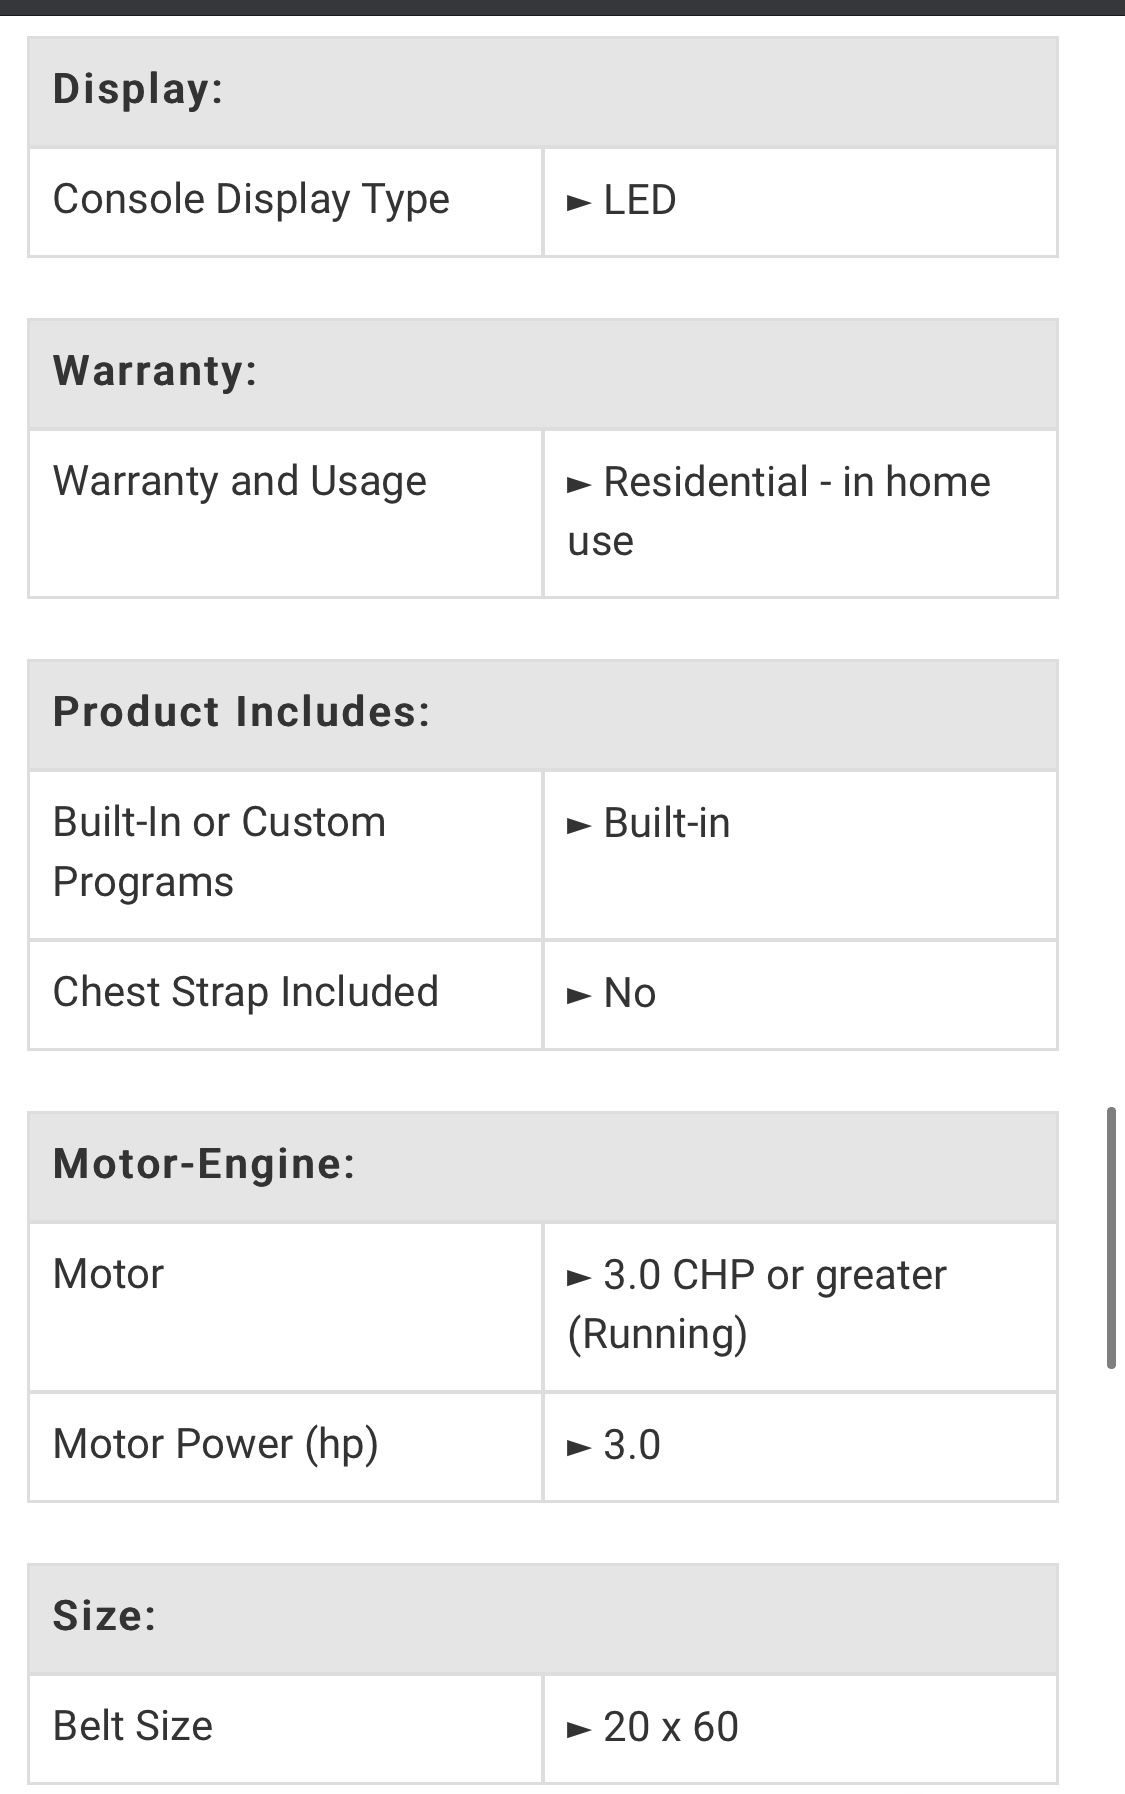The image size is (1125, 1794).
Task: Select the Display section header
Action: coord(138,90)
